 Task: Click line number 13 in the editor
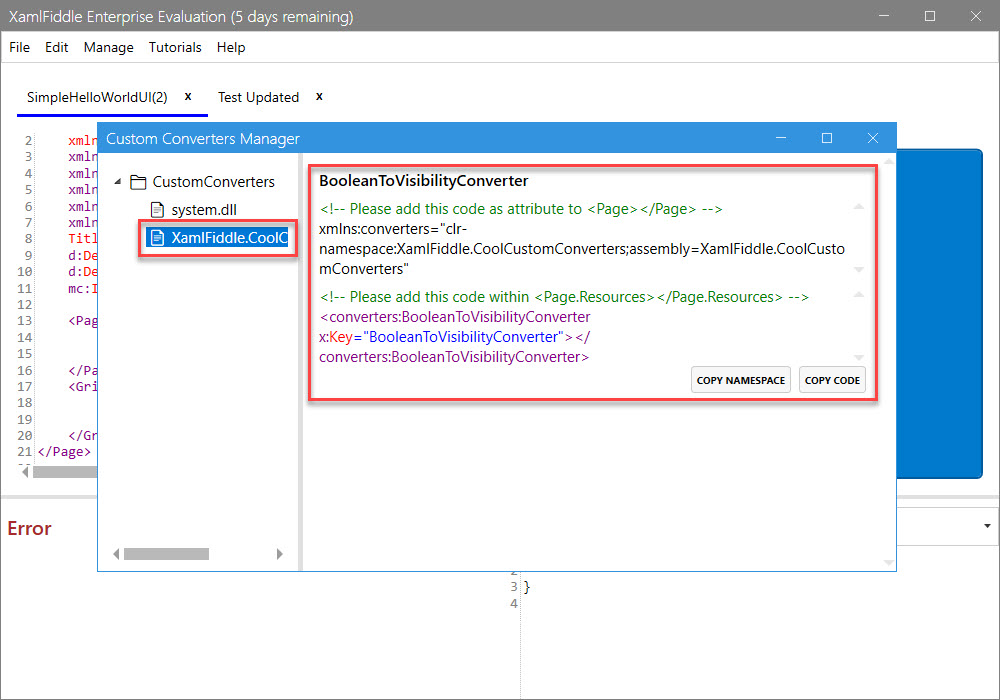tap(24, 321)
